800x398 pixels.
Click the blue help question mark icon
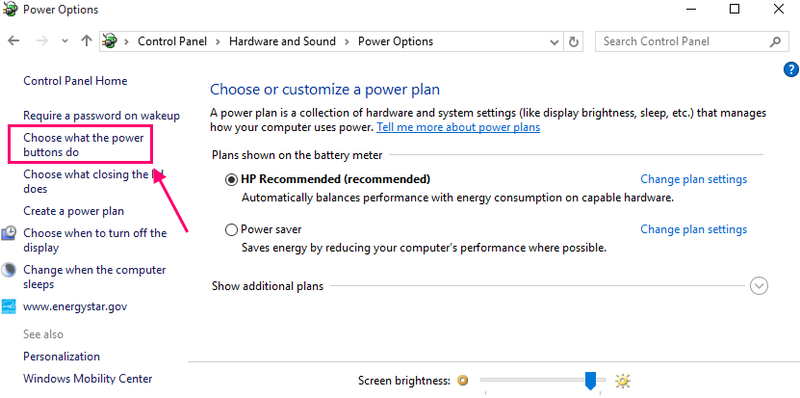(790, 69)
